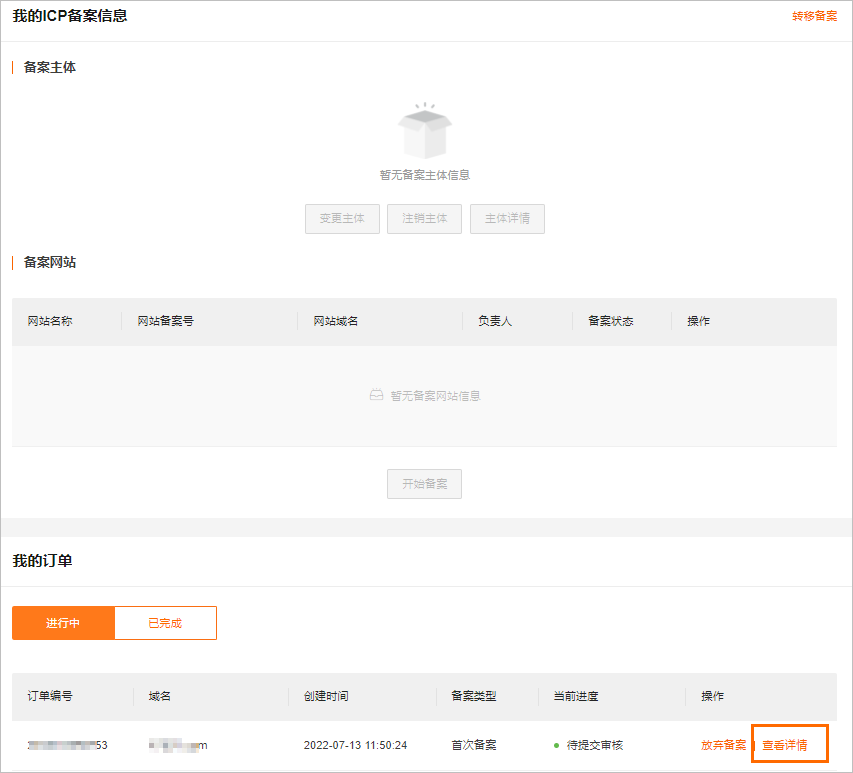The height and width of the screenshot is (773, 853).
Task: Open 主体详情
Action: 507,218
